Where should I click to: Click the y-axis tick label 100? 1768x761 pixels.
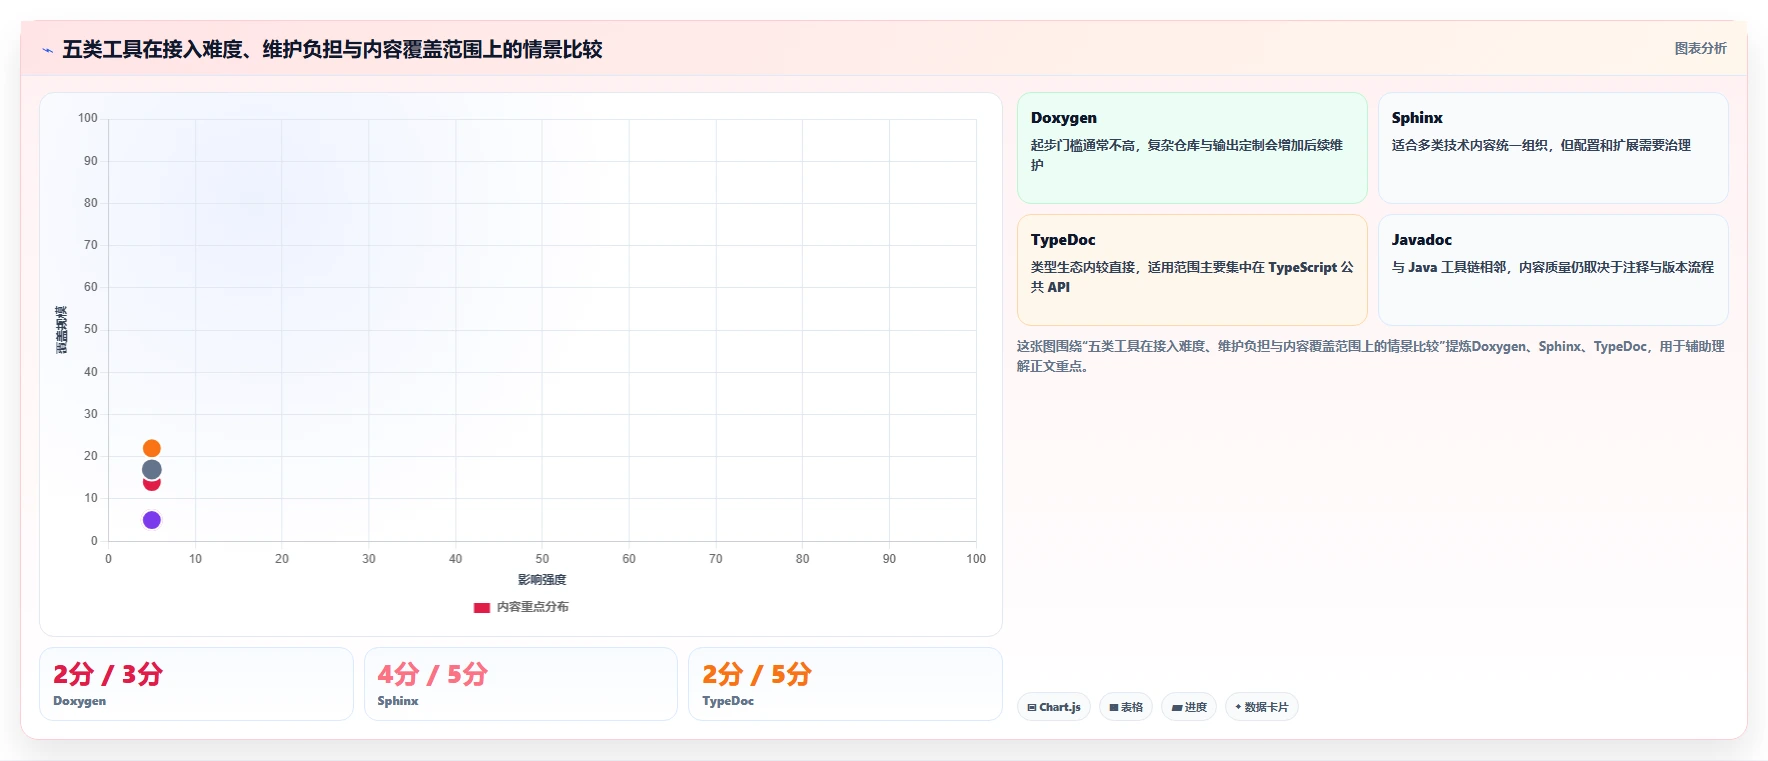pyautogui.click(x=88, y=118)
